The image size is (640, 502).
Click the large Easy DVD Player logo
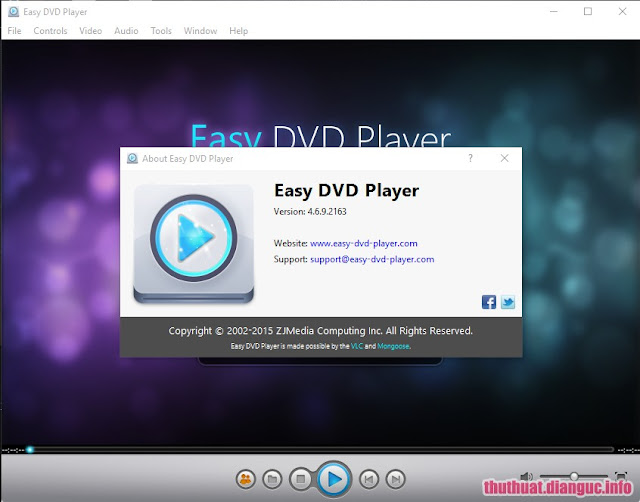tap(193, 244)
